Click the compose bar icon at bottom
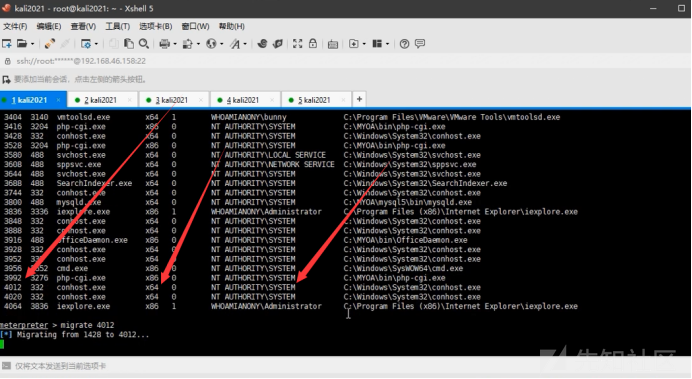Screen dimensions: 692x379 tap(6, 366)
